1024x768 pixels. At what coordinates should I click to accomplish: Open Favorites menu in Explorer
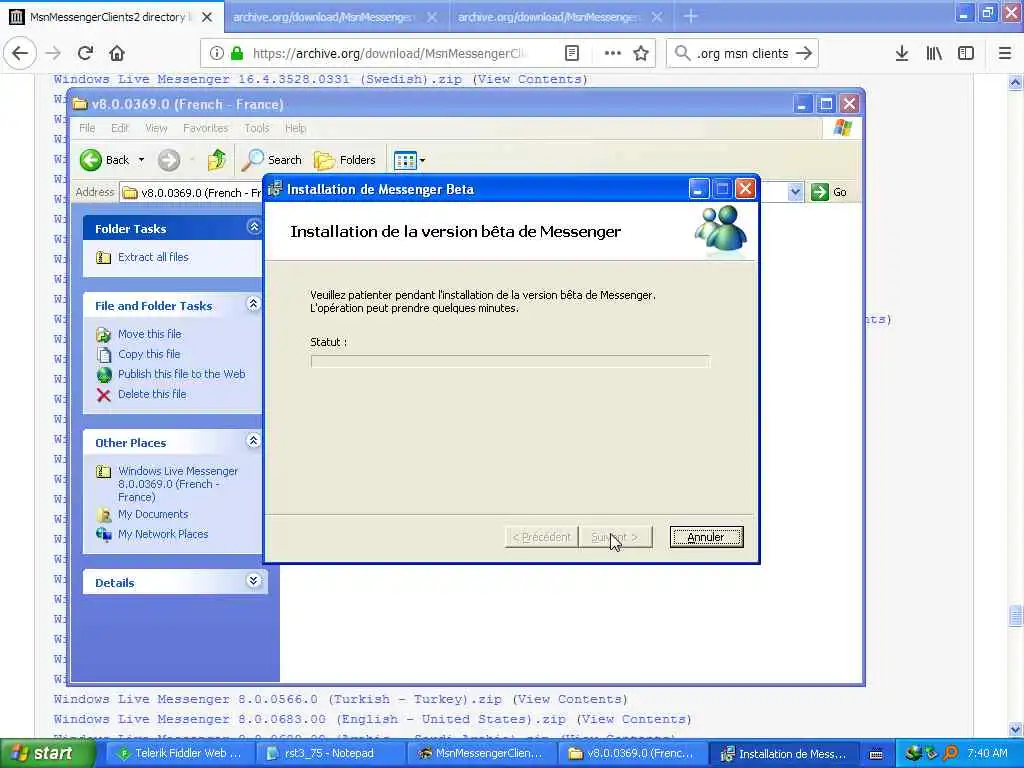click(206, 128)
